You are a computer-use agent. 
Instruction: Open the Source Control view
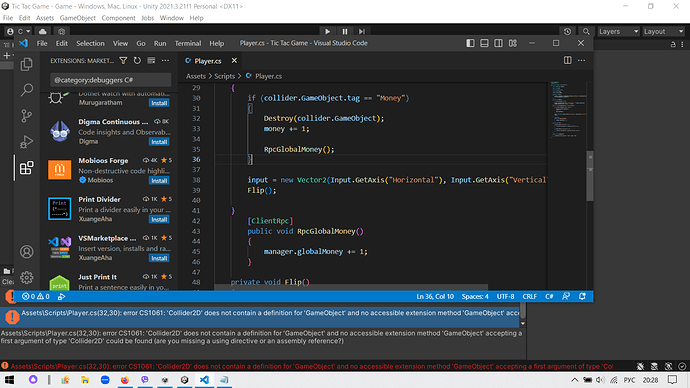click(26, 116)
